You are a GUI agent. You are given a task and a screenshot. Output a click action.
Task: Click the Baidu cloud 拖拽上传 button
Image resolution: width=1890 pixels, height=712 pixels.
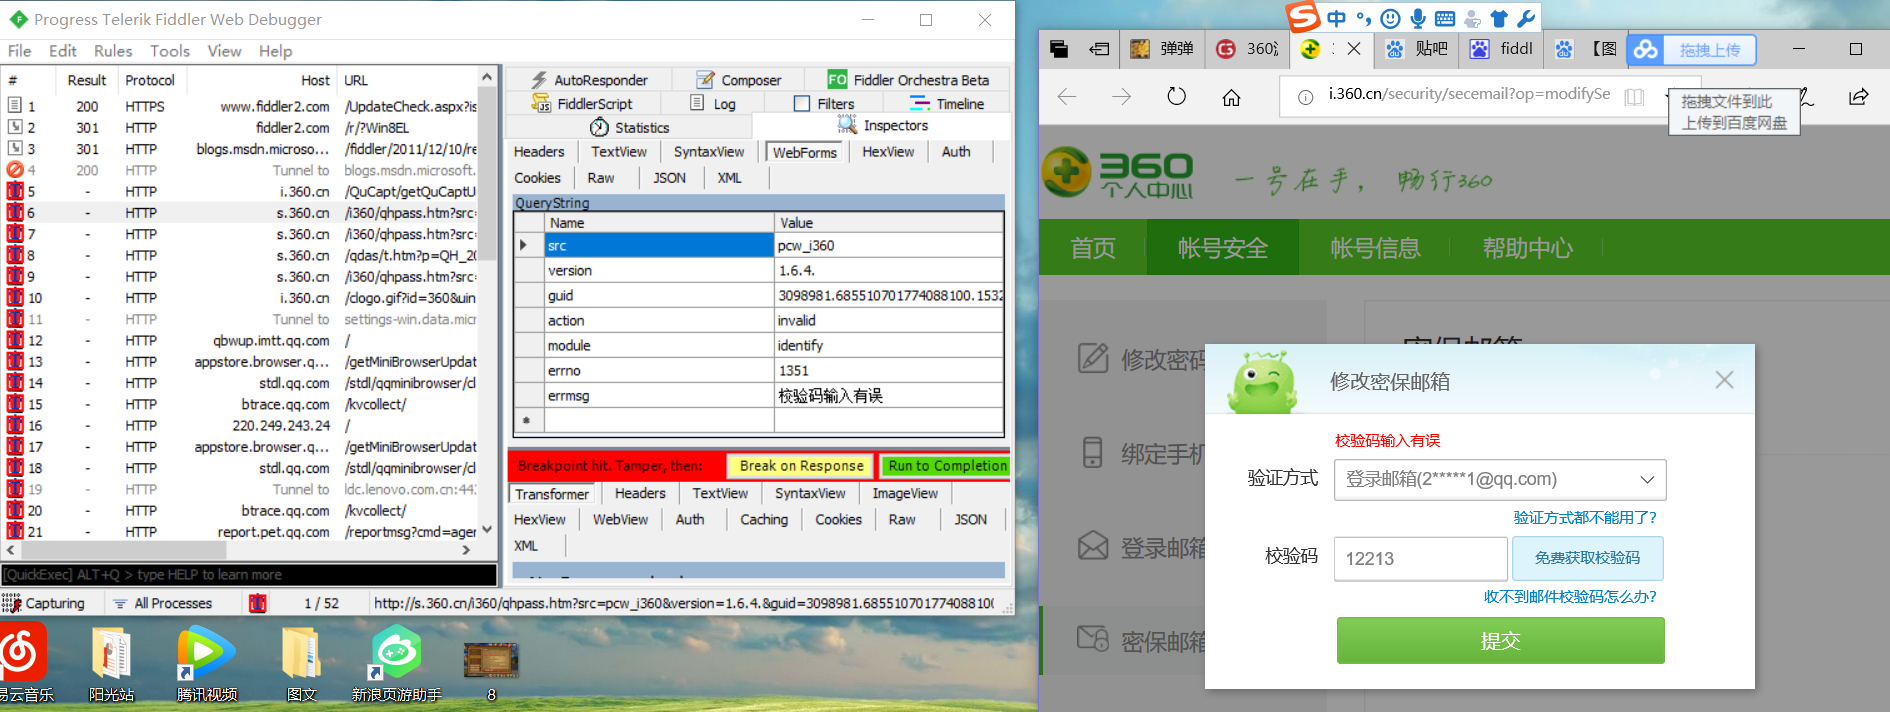1692,50
